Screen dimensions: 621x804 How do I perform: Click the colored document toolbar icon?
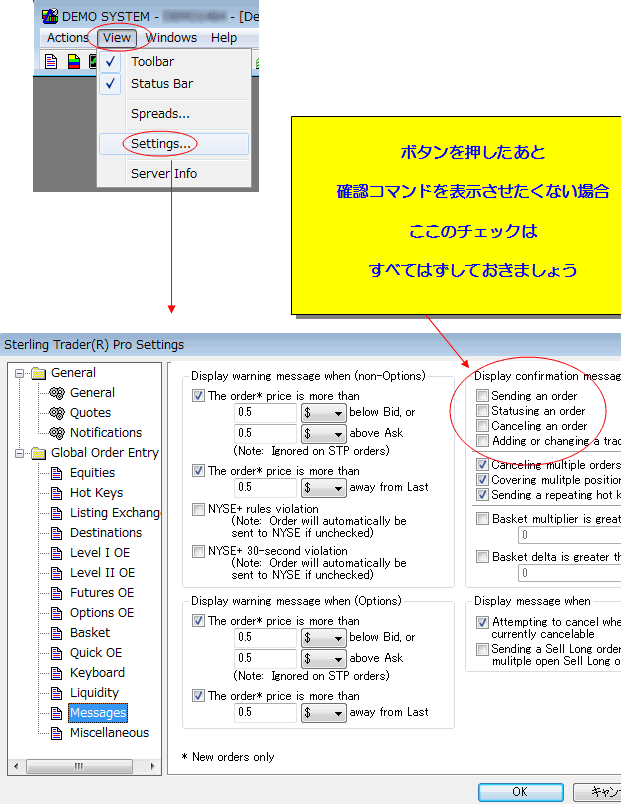point(74,62)
